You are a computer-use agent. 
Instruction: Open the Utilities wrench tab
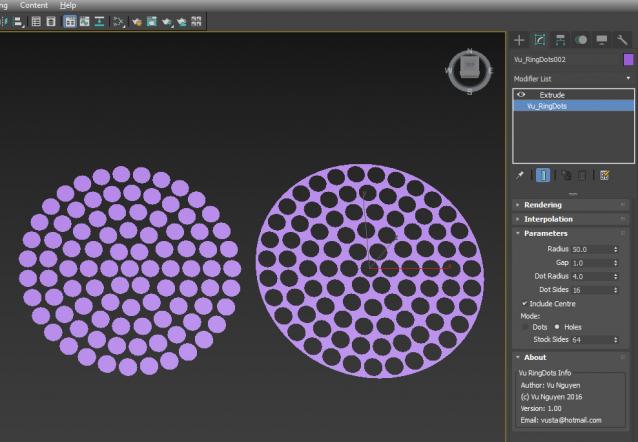click(x=622, y=40)
